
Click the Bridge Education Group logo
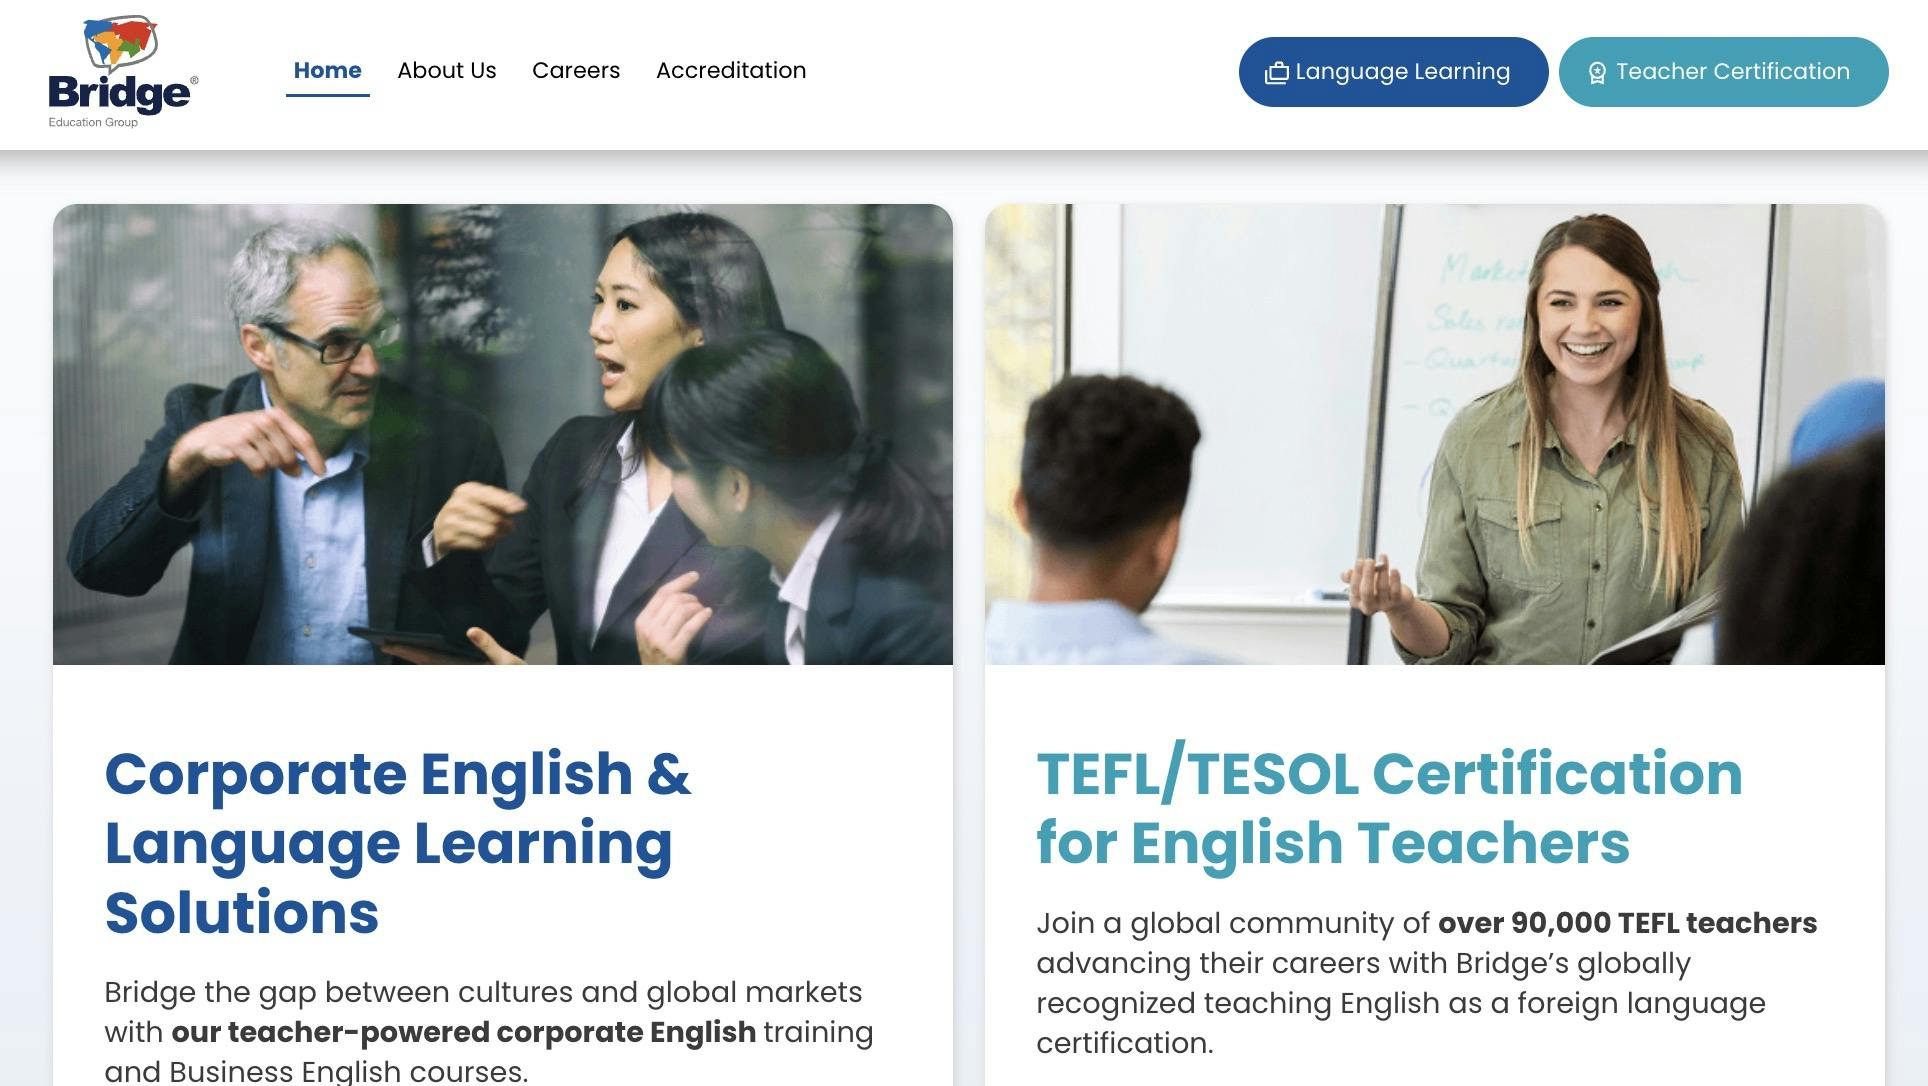[123, 72]
